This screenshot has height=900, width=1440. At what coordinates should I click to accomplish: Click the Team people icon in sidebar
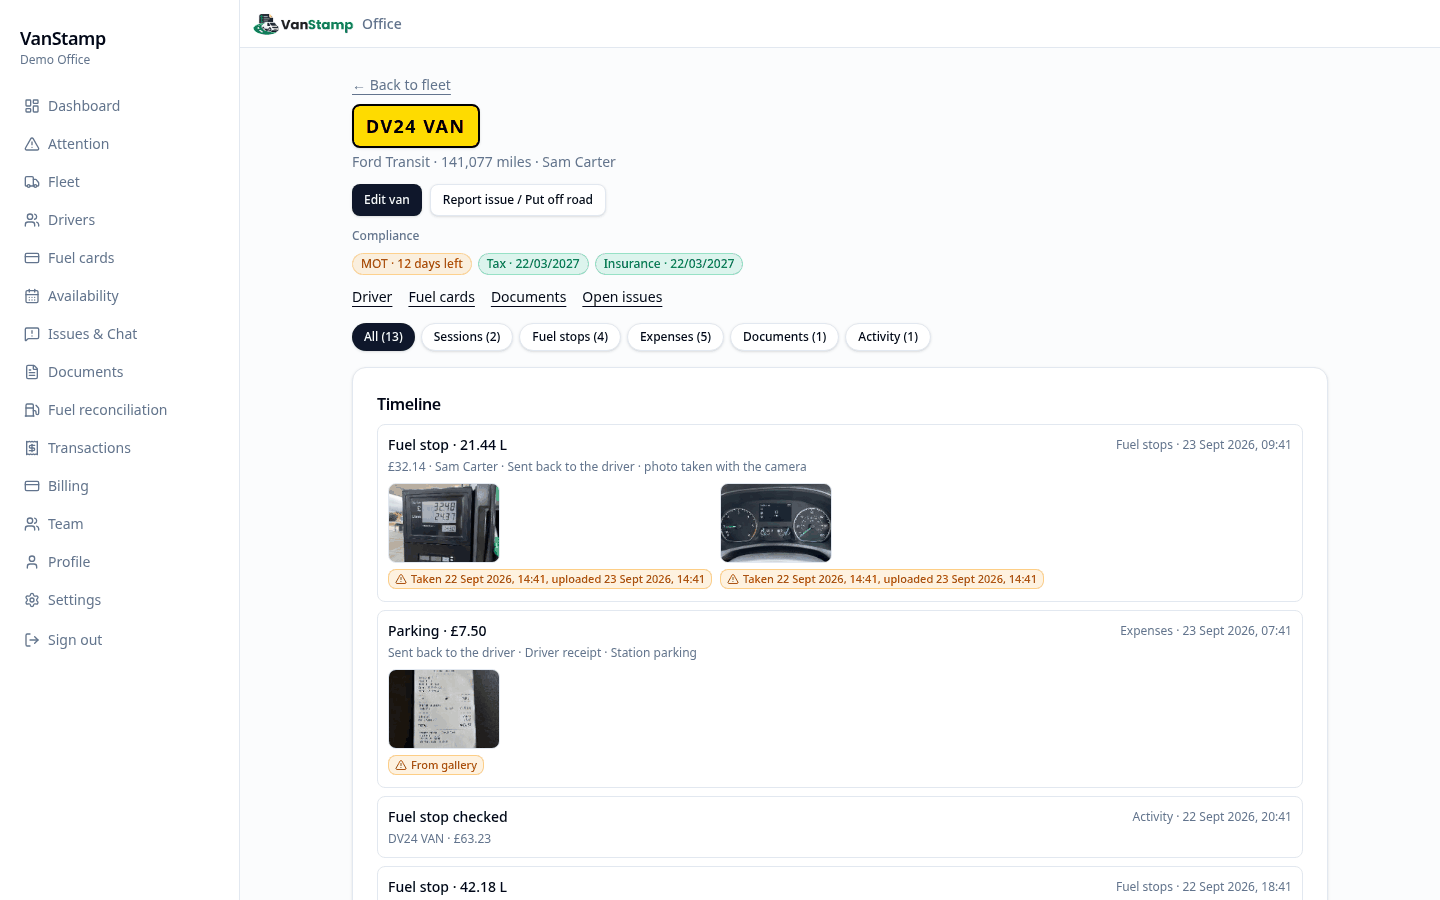click(x=32, y=524)
